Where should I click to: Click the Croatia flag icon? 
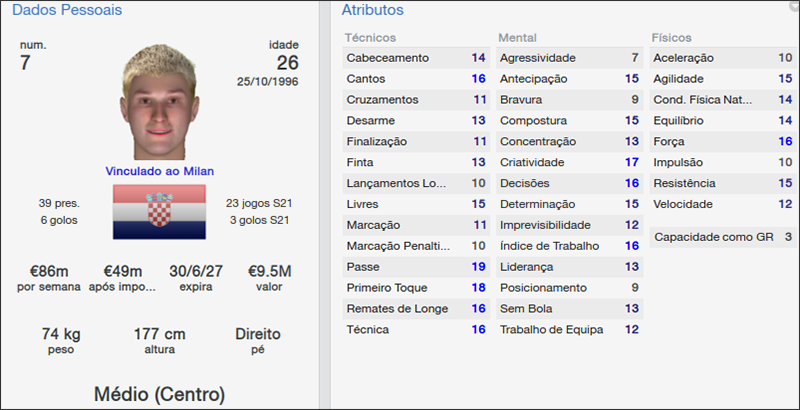point(159,212)
